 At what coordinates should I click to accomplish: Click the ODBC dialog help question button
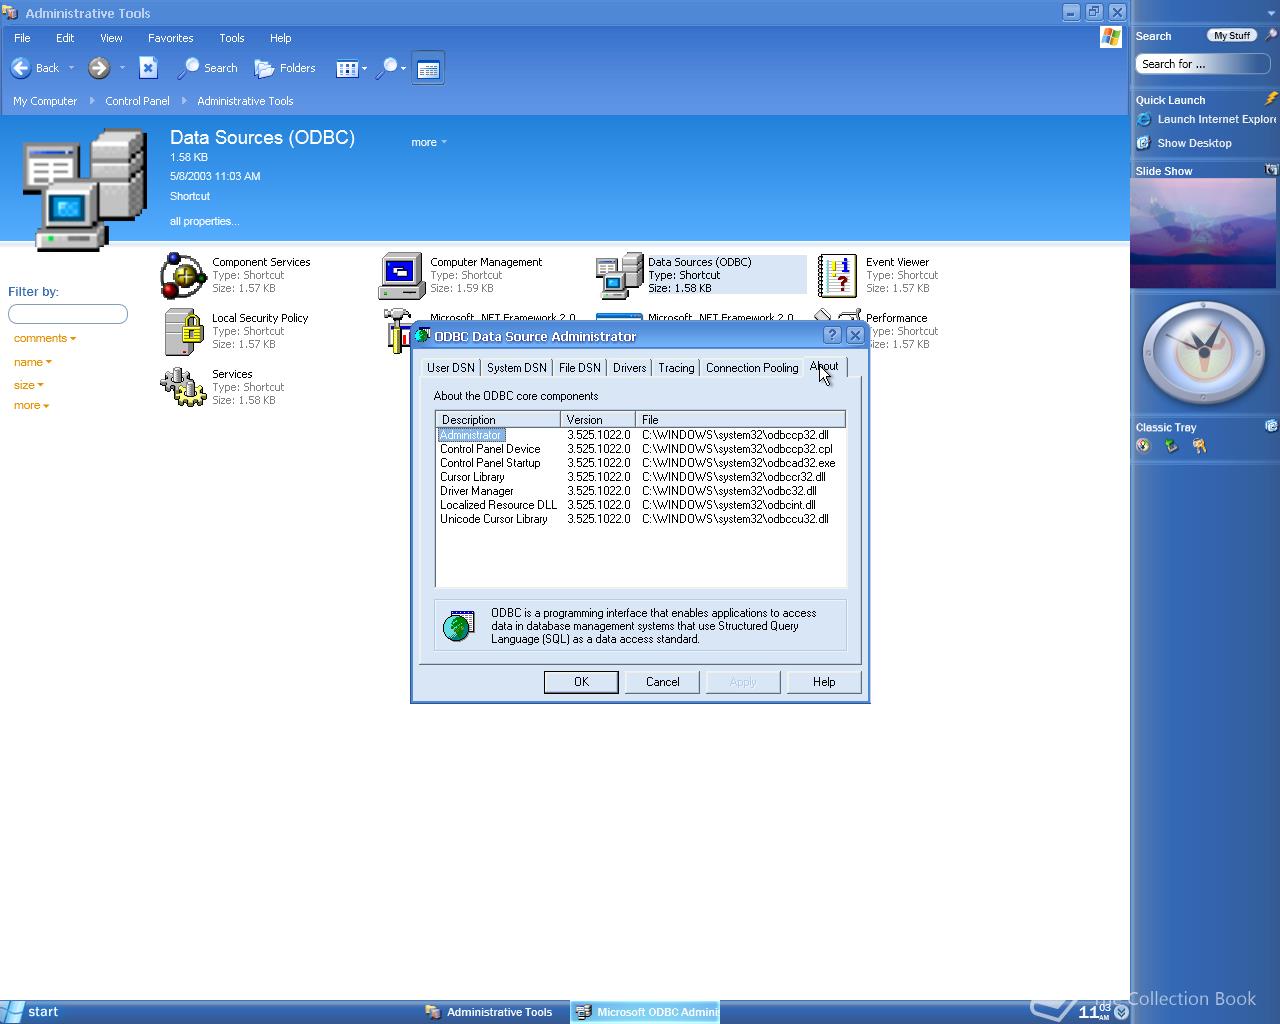[833, 336]
